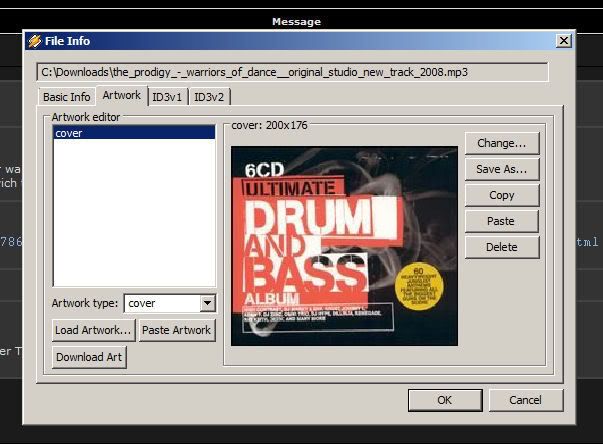Viewport: 603px width, 444px height.
Task: Delete the cover artwork
Action: tap(501, 247)
